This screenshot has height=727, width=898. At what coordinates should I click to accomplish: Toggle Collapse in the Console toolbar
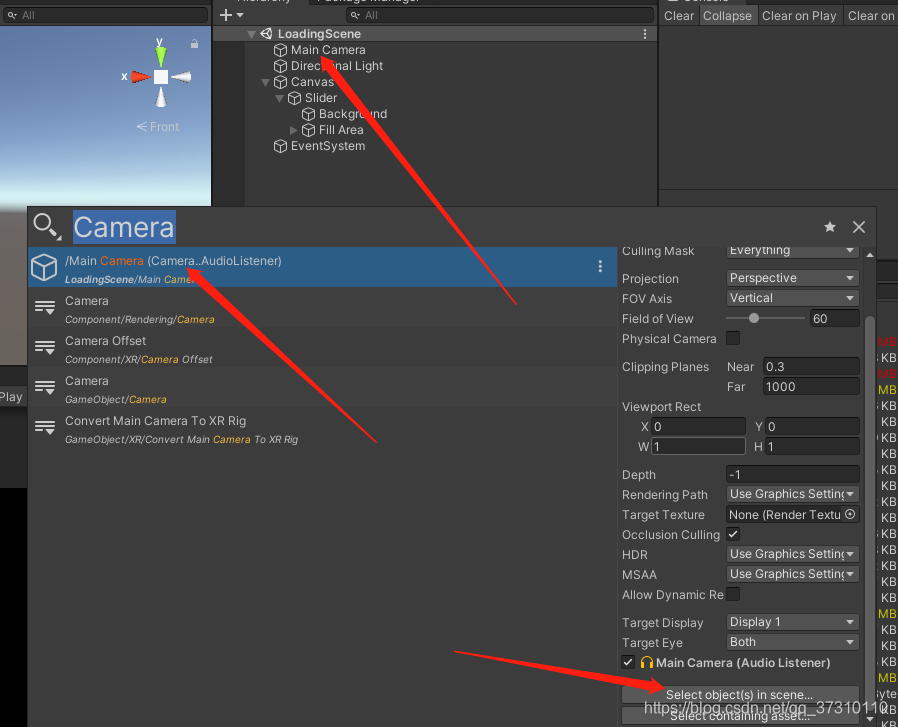[x=727, y=15]
